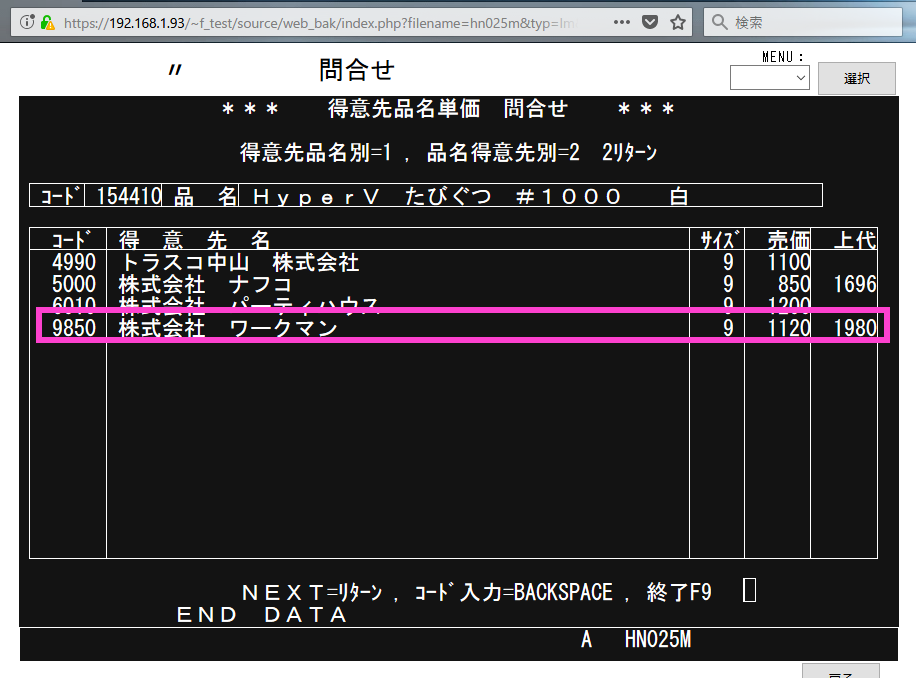The height and width of the screenshot is (678, 916).
Task: Click the 戻る button at bottom right
Action: [840, 672]
